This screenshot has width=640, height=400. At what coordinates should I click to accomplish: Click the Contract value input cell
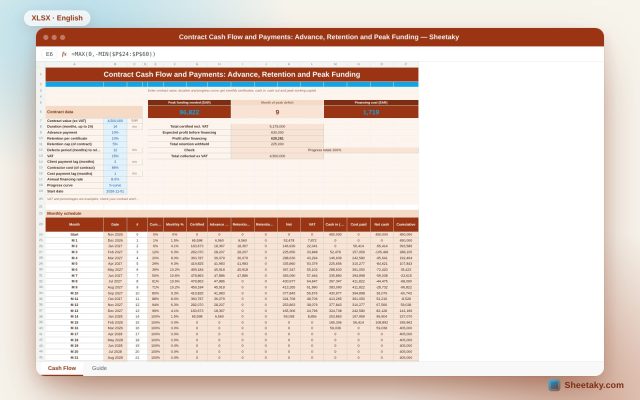[x=115, y=121]
